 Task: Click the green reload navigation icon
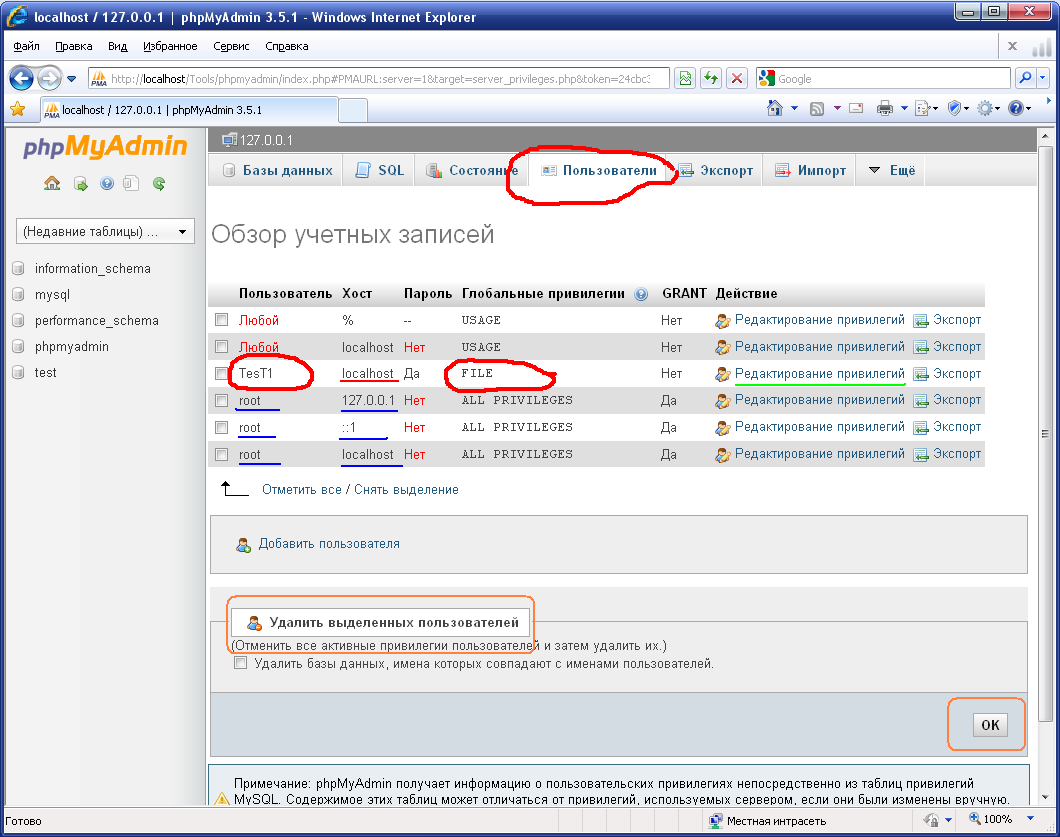159,183
